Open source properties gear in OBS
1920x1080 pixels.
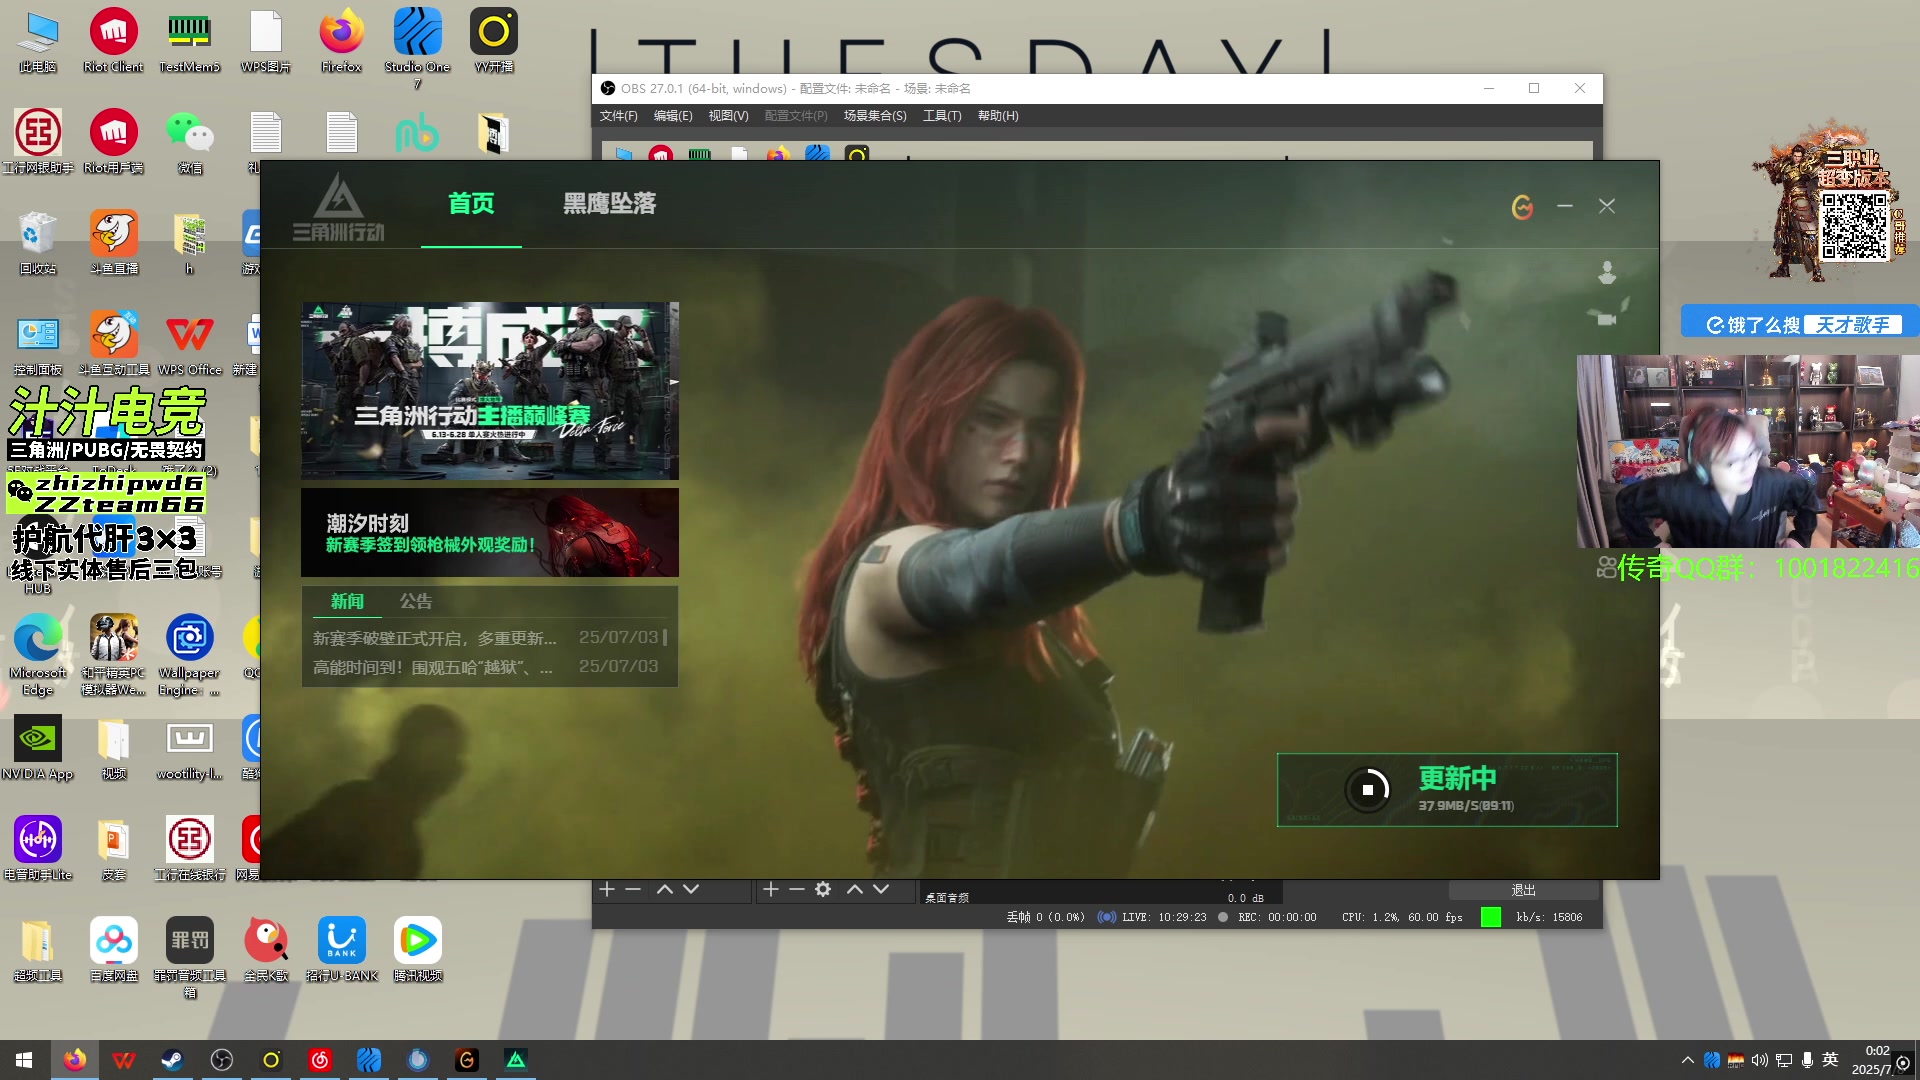[x=823, y=889]
